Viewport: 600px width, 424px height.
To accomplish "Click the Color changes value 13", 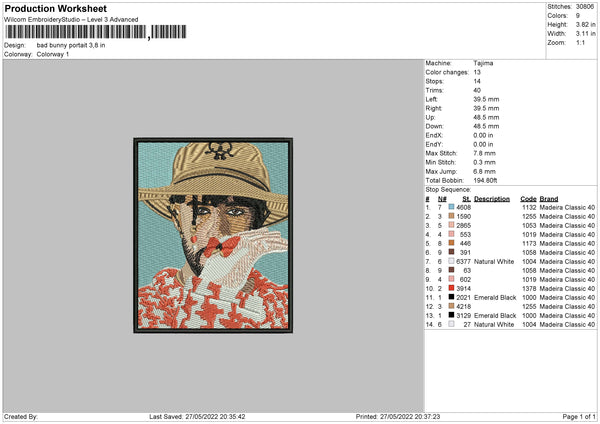I will (477, 72).
